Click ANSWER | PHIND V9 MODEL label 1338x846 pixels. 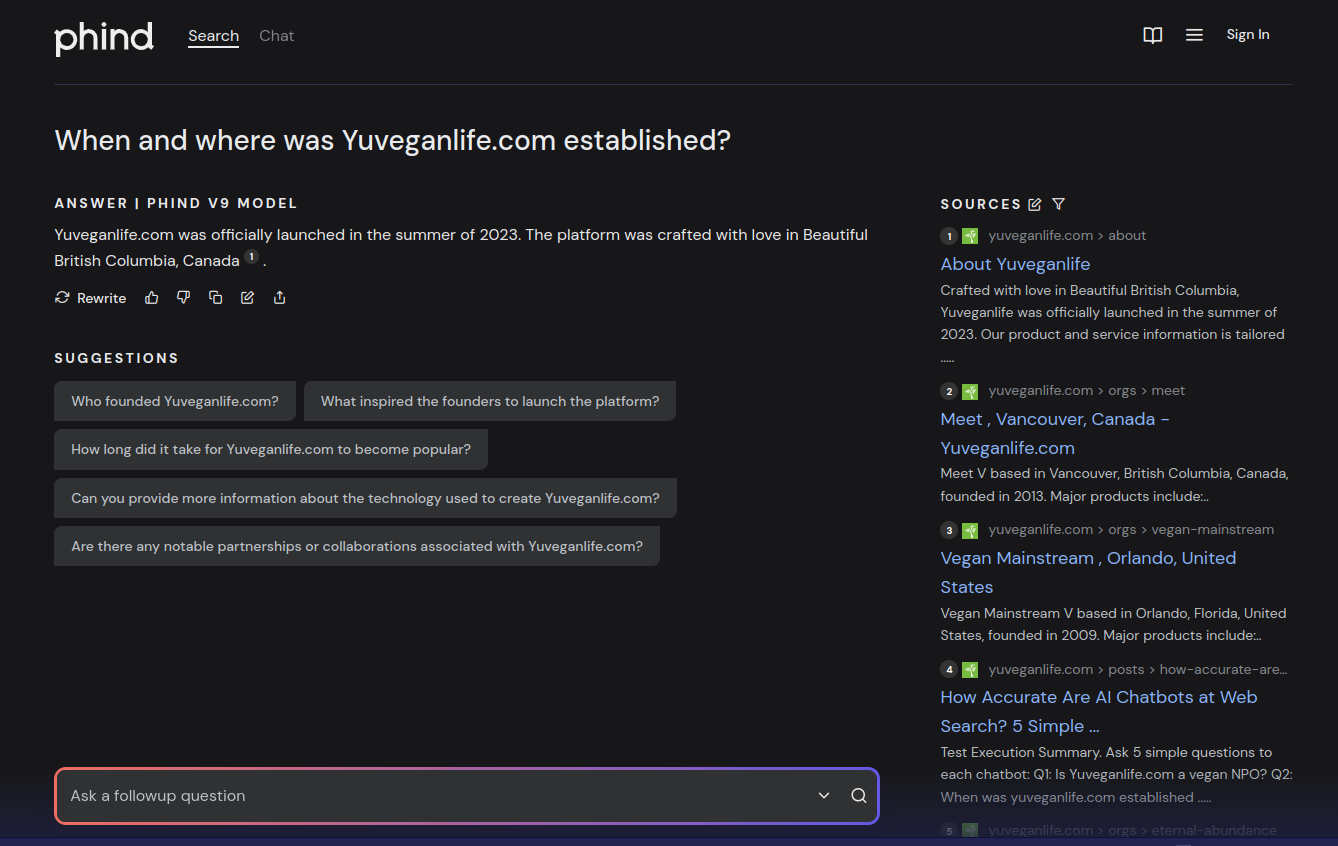[x=176, y=203]
